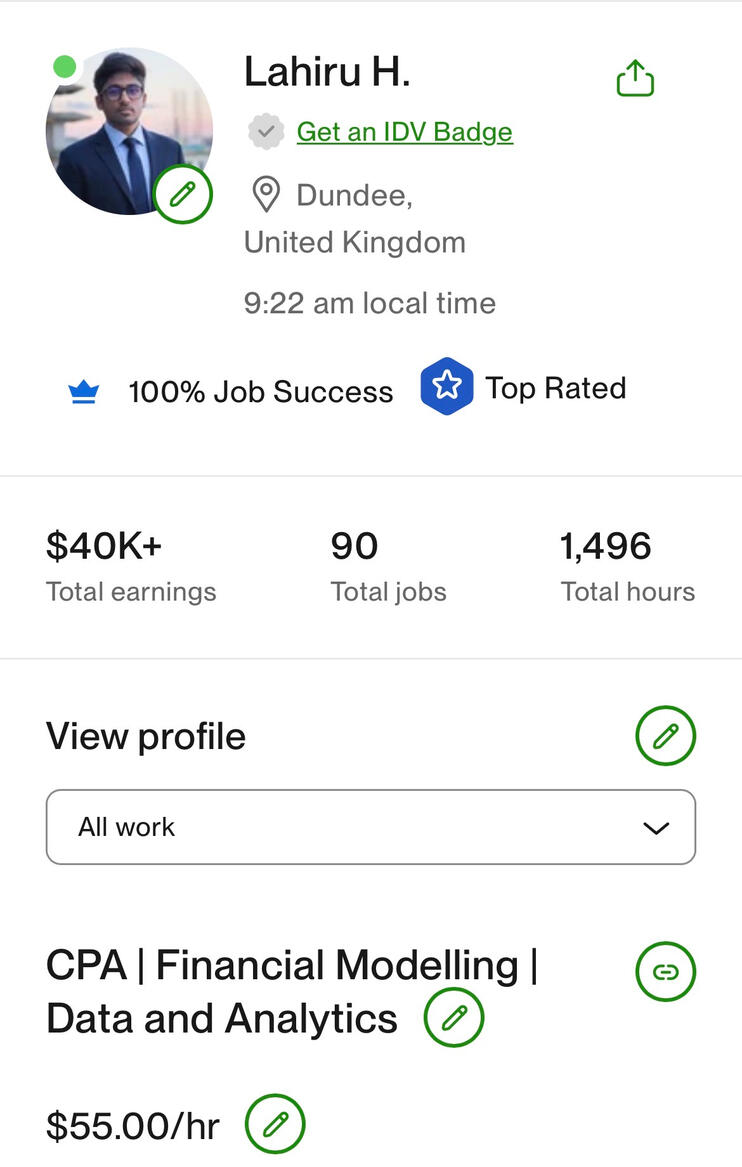The image size is (742, 1167).
Task: Edit the $55.00/hr hourly rate
Action: tap(275, 1125)
